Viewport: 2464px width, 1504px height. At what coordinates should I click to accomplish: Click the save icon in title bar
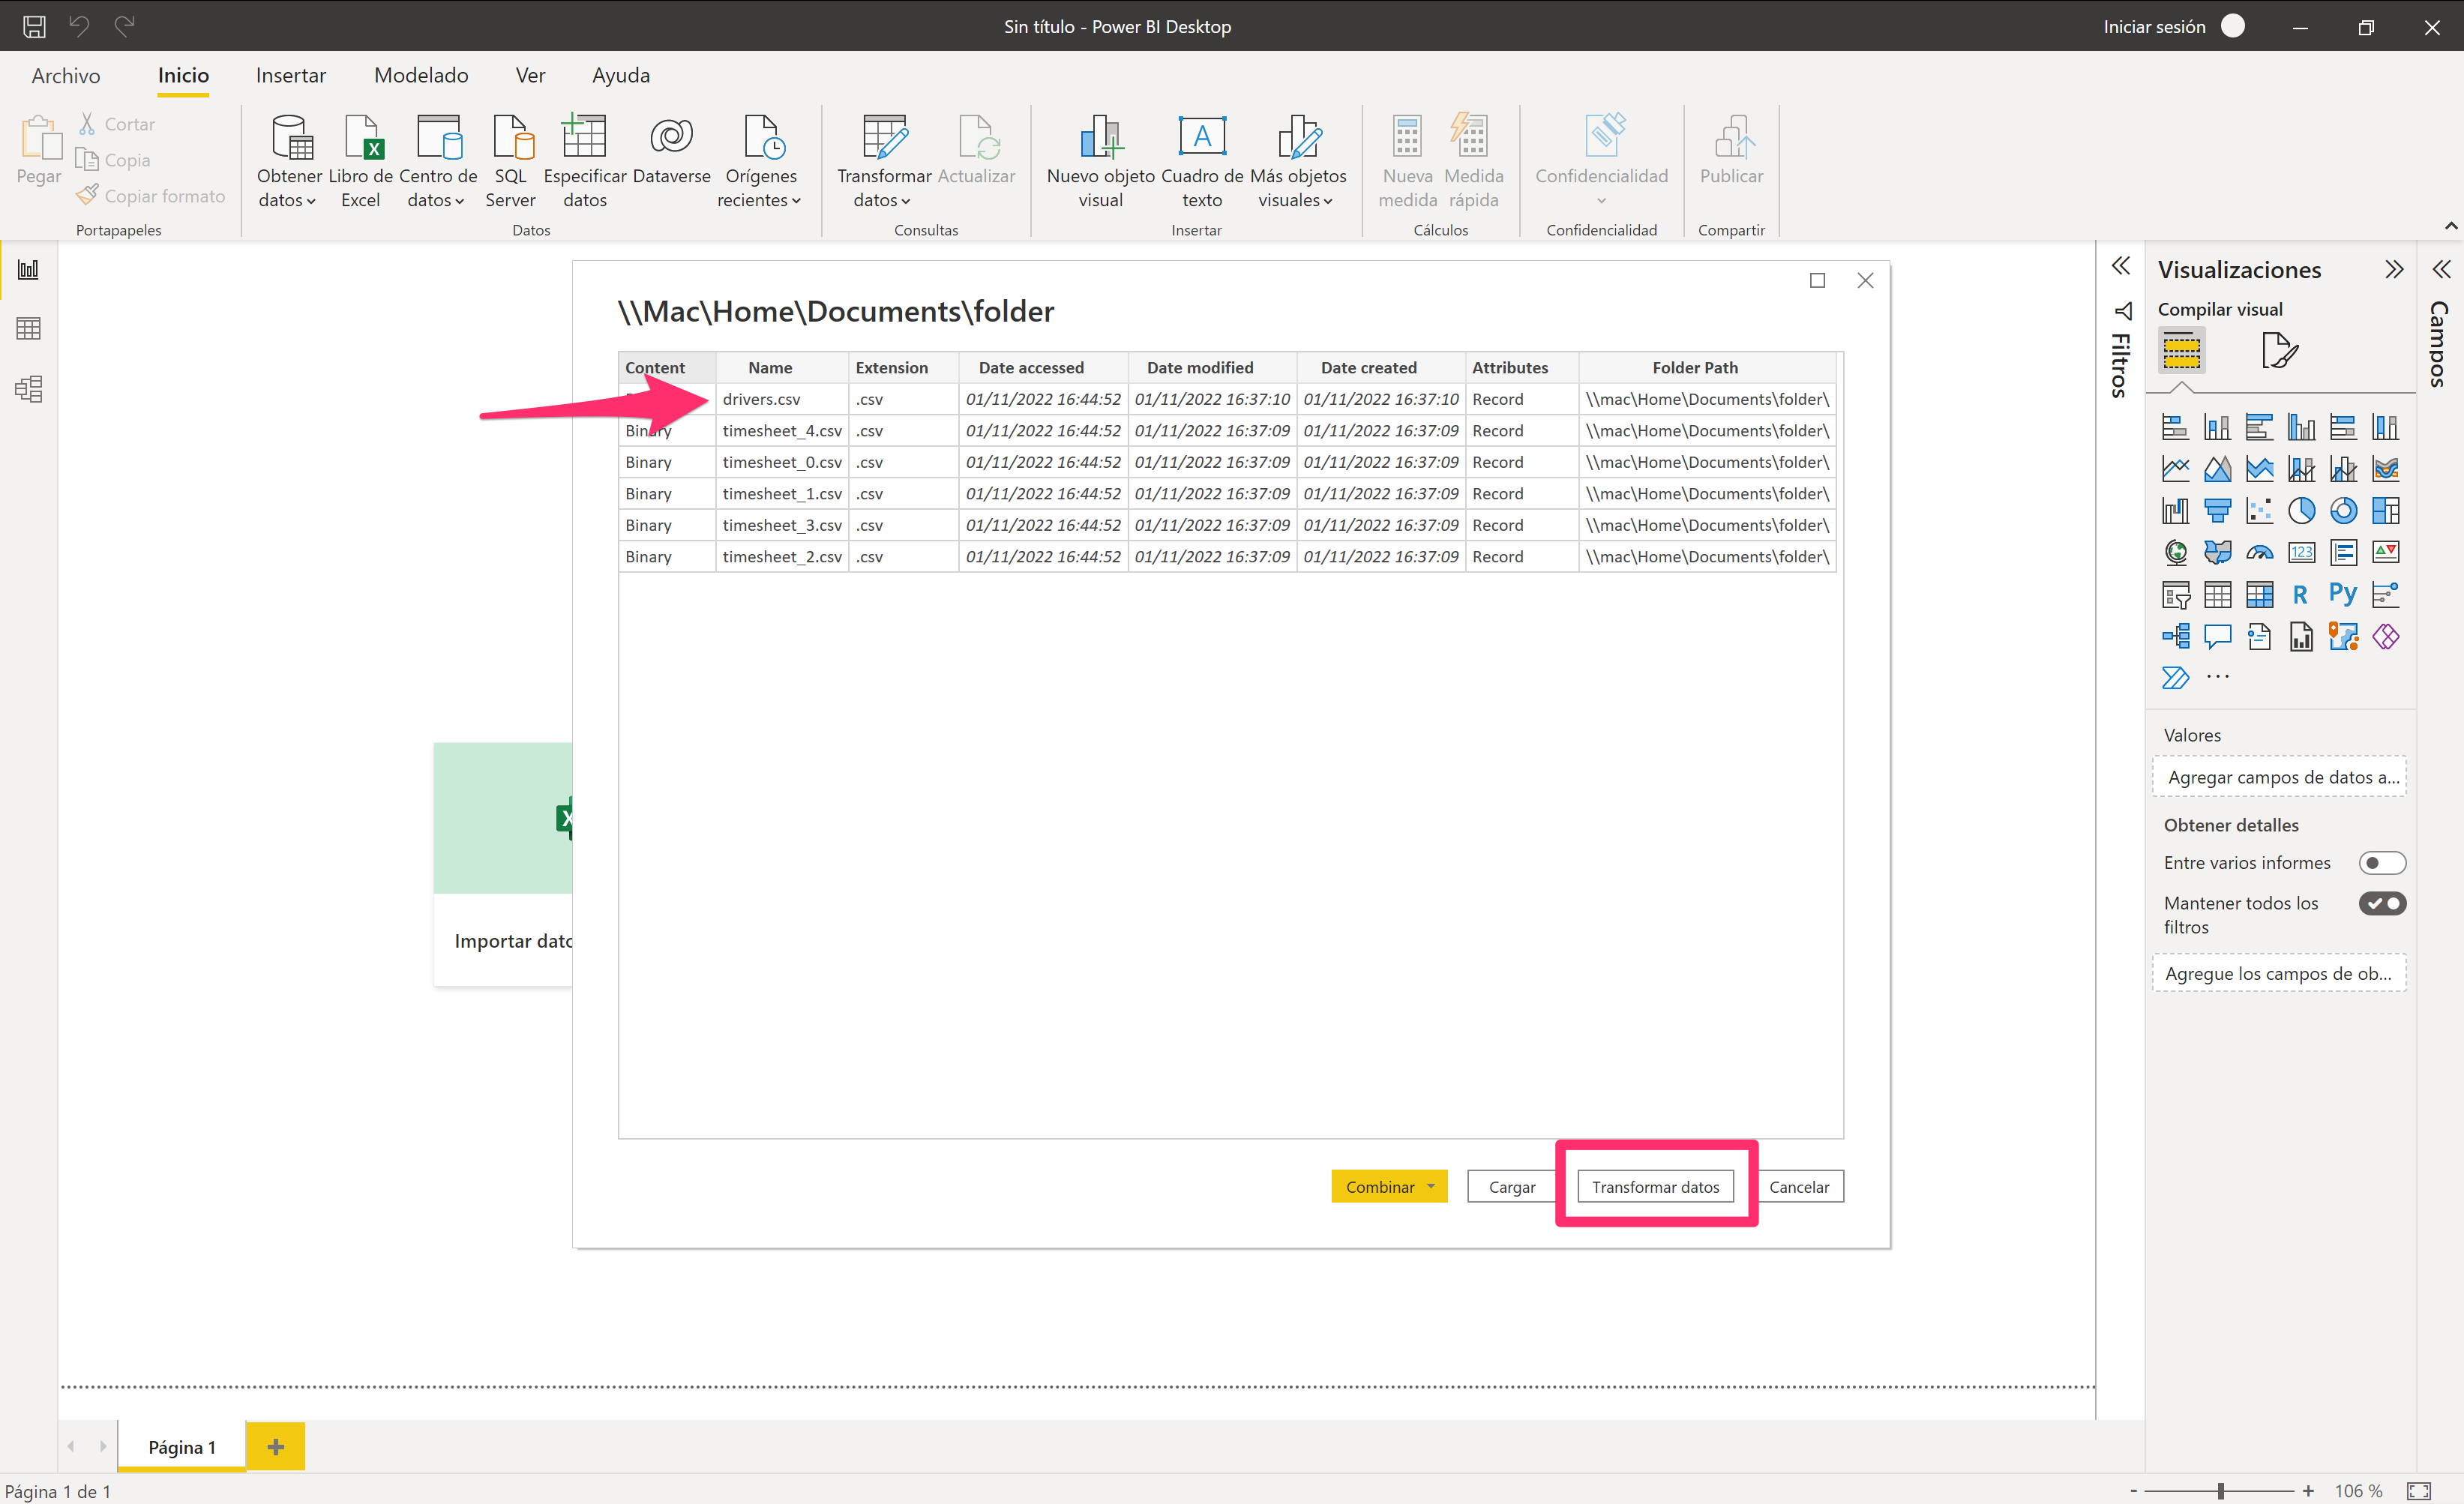click(x=34, y=26)
